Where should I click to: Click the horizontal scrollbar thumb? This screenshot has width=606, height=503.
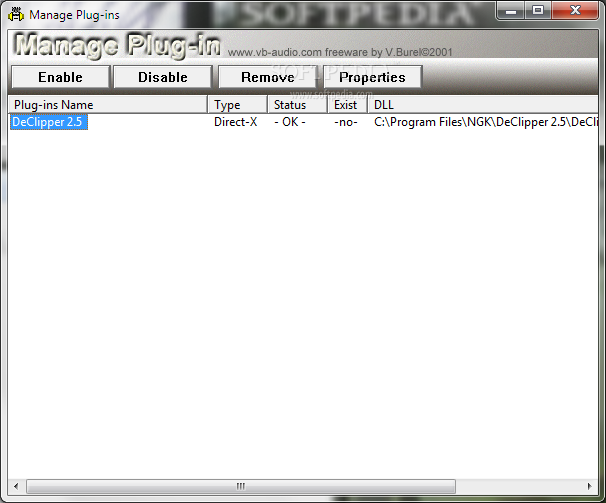tap(241, 486)
